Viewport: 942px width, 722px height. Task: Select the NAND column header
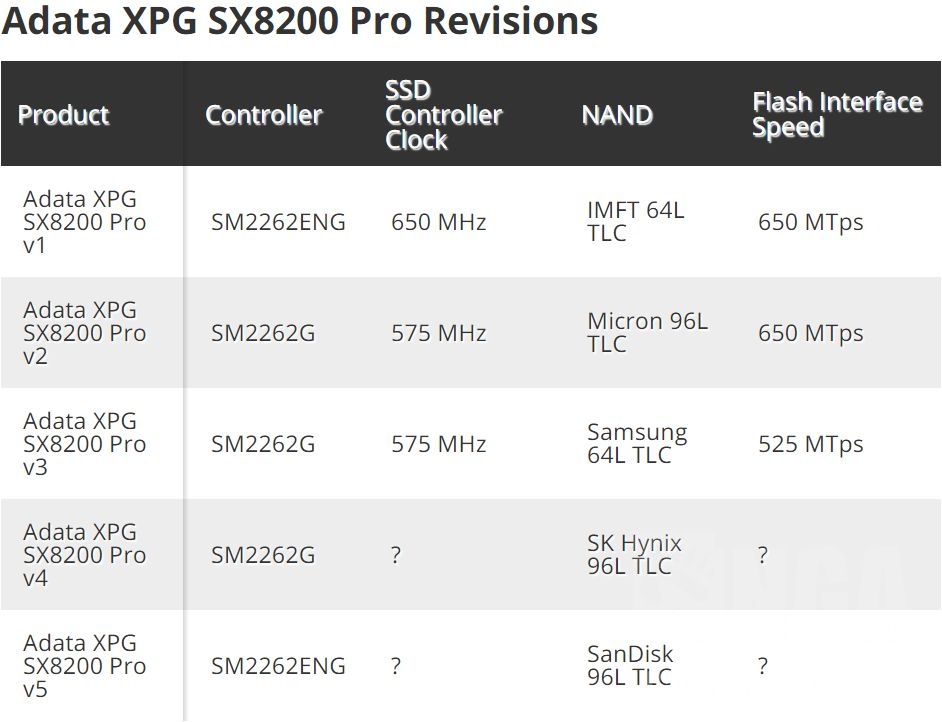pyautogui.click(x=617, y=115)
